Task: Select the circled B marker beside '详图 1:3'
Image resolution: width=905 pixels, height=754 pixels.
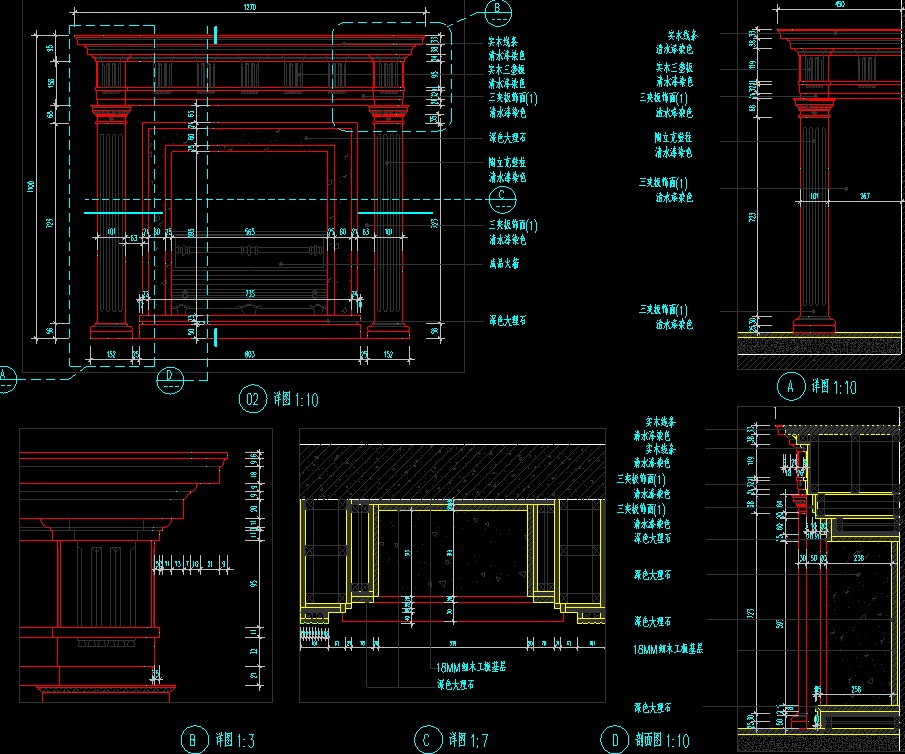Action: [x=195, y=740]
